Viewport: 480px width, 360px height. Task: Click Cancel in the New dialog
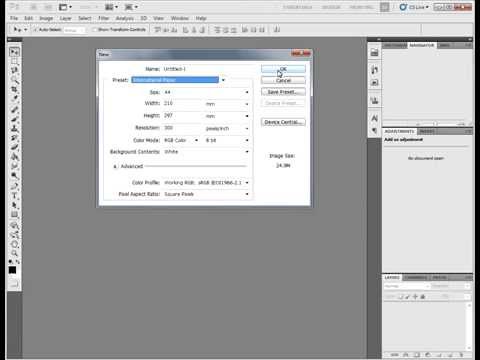[x=283, y=80]
